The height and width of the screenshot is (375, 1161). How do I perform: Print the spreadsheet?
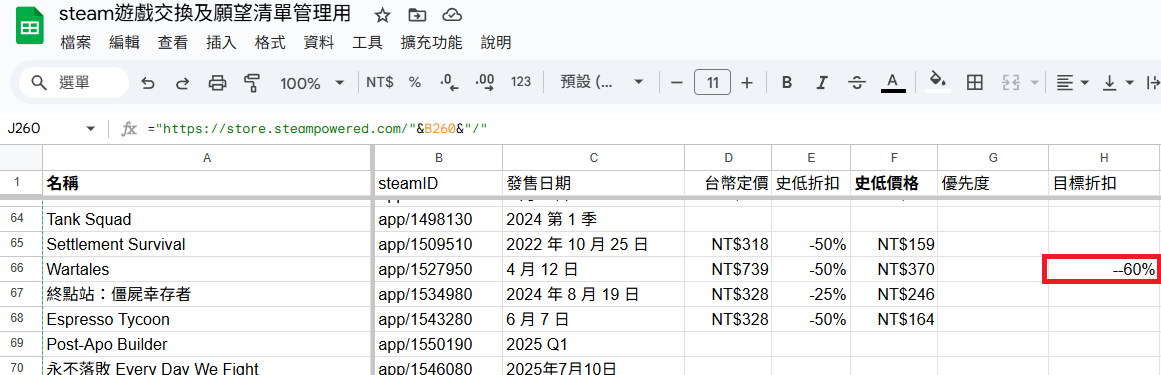tap(218, 82)
